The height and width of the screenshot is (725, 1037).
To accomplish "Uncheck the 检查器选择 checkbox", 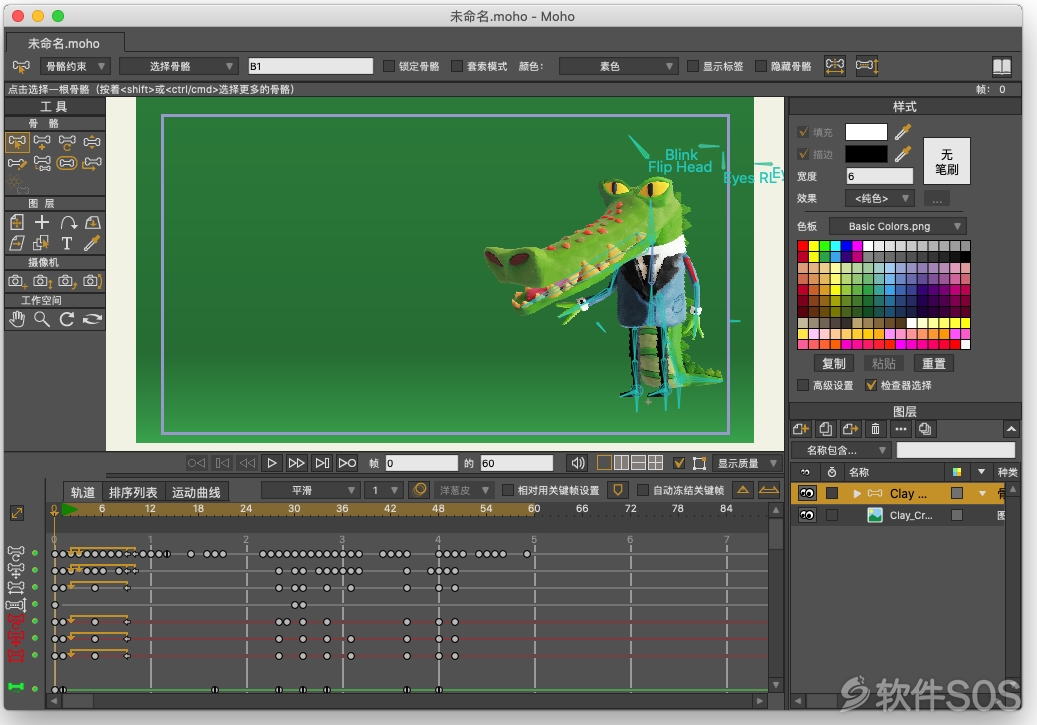I will coord(871,385).
